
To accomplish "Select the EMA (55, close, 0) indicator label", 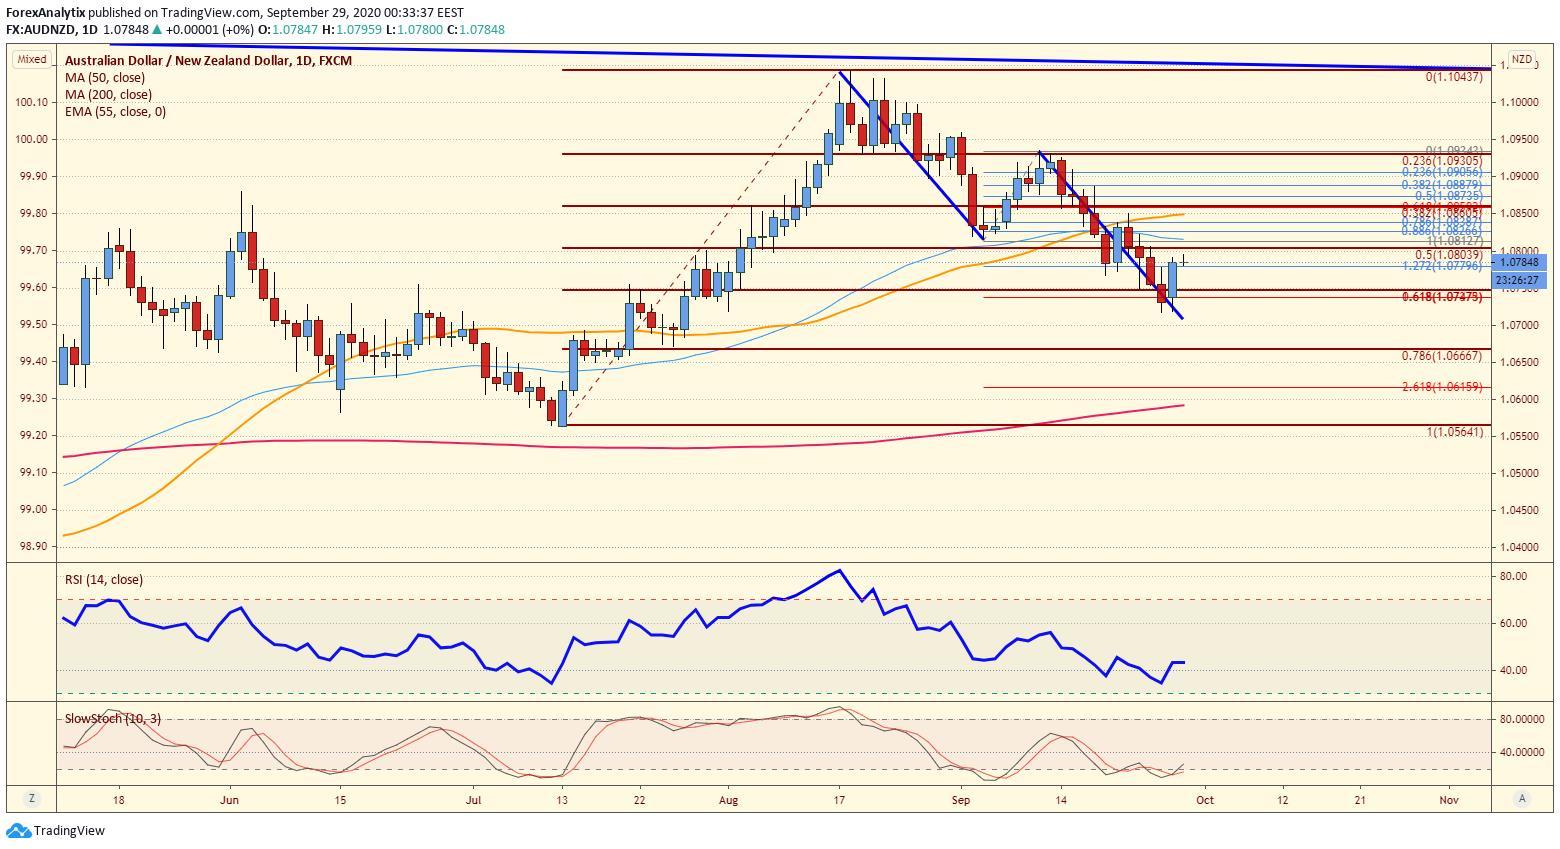I will tap(116, 111).
